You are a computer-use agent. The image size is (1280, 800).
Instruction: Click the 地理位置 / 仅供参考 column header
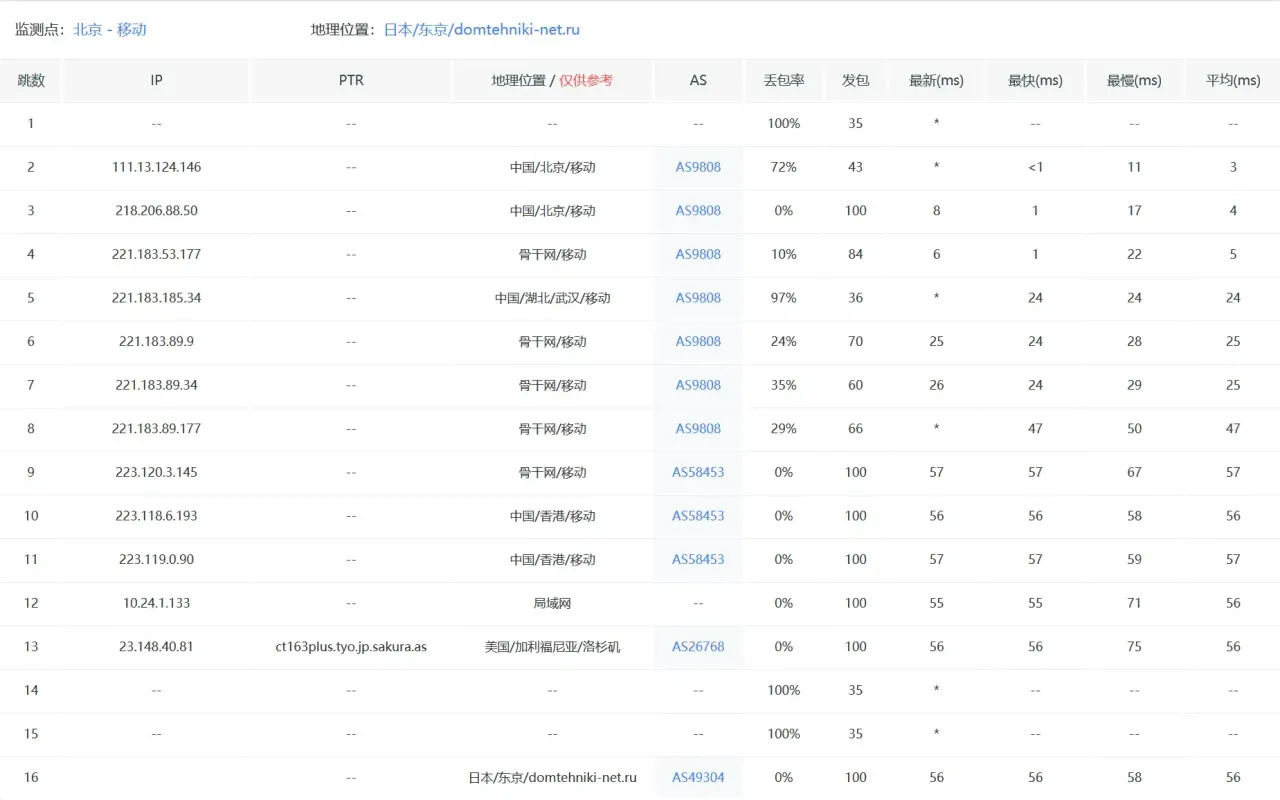click(552, 80)
